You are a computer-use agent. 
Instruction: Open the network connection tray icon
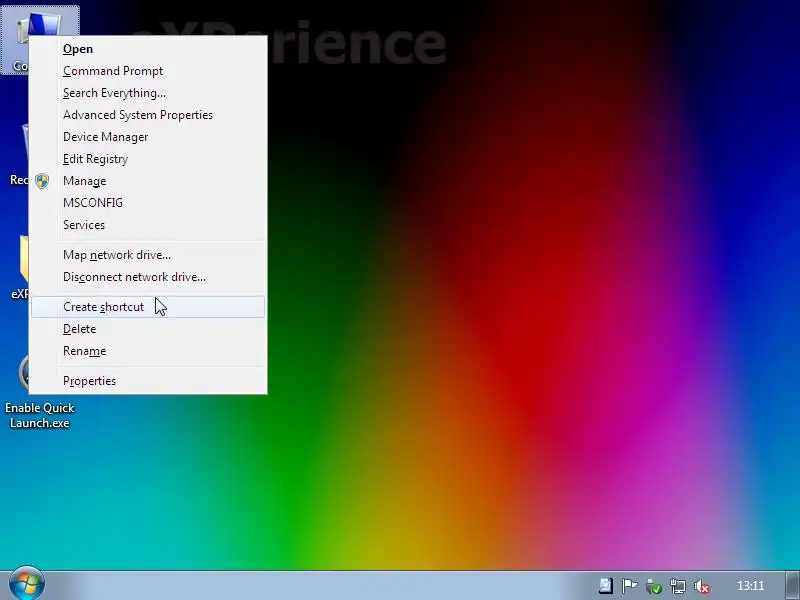[678, 586]
